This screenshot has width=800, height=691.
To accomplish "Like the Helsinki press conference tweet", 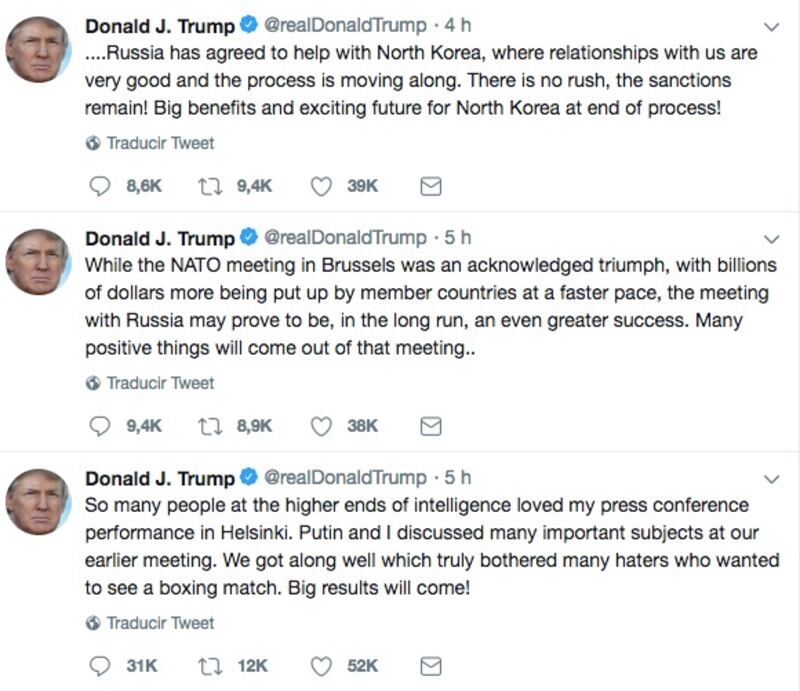I will point(321,666).
